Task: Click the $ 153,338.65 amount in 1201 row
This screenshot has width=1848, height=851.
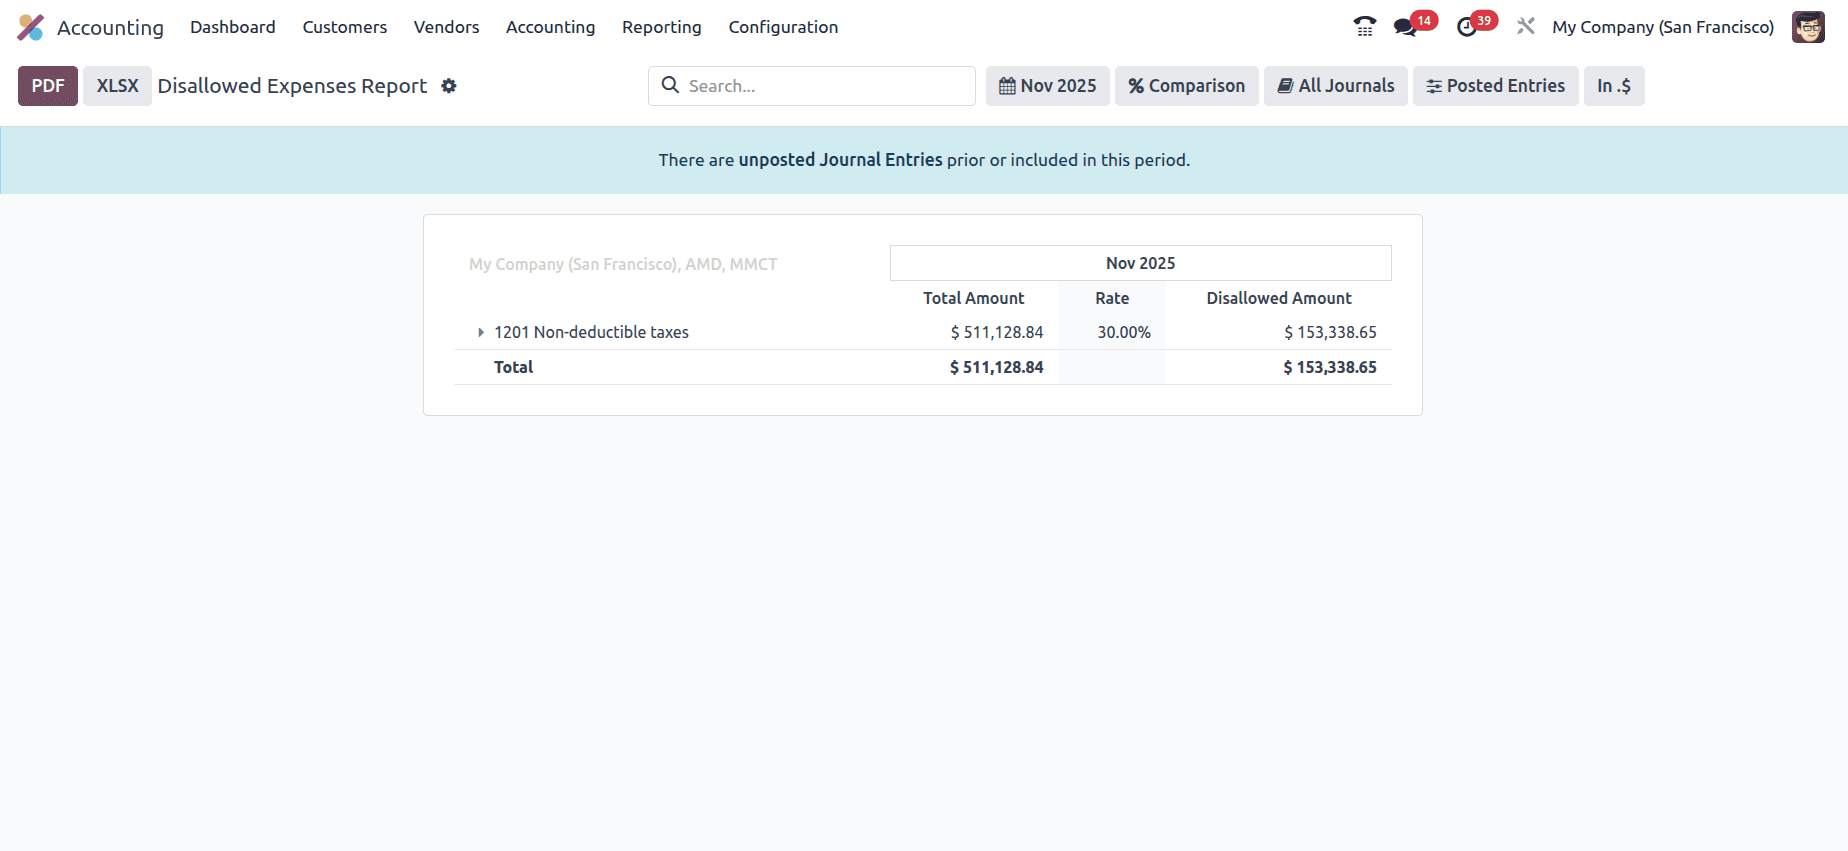Action: pyautogui.click(x=1330, y=332)
